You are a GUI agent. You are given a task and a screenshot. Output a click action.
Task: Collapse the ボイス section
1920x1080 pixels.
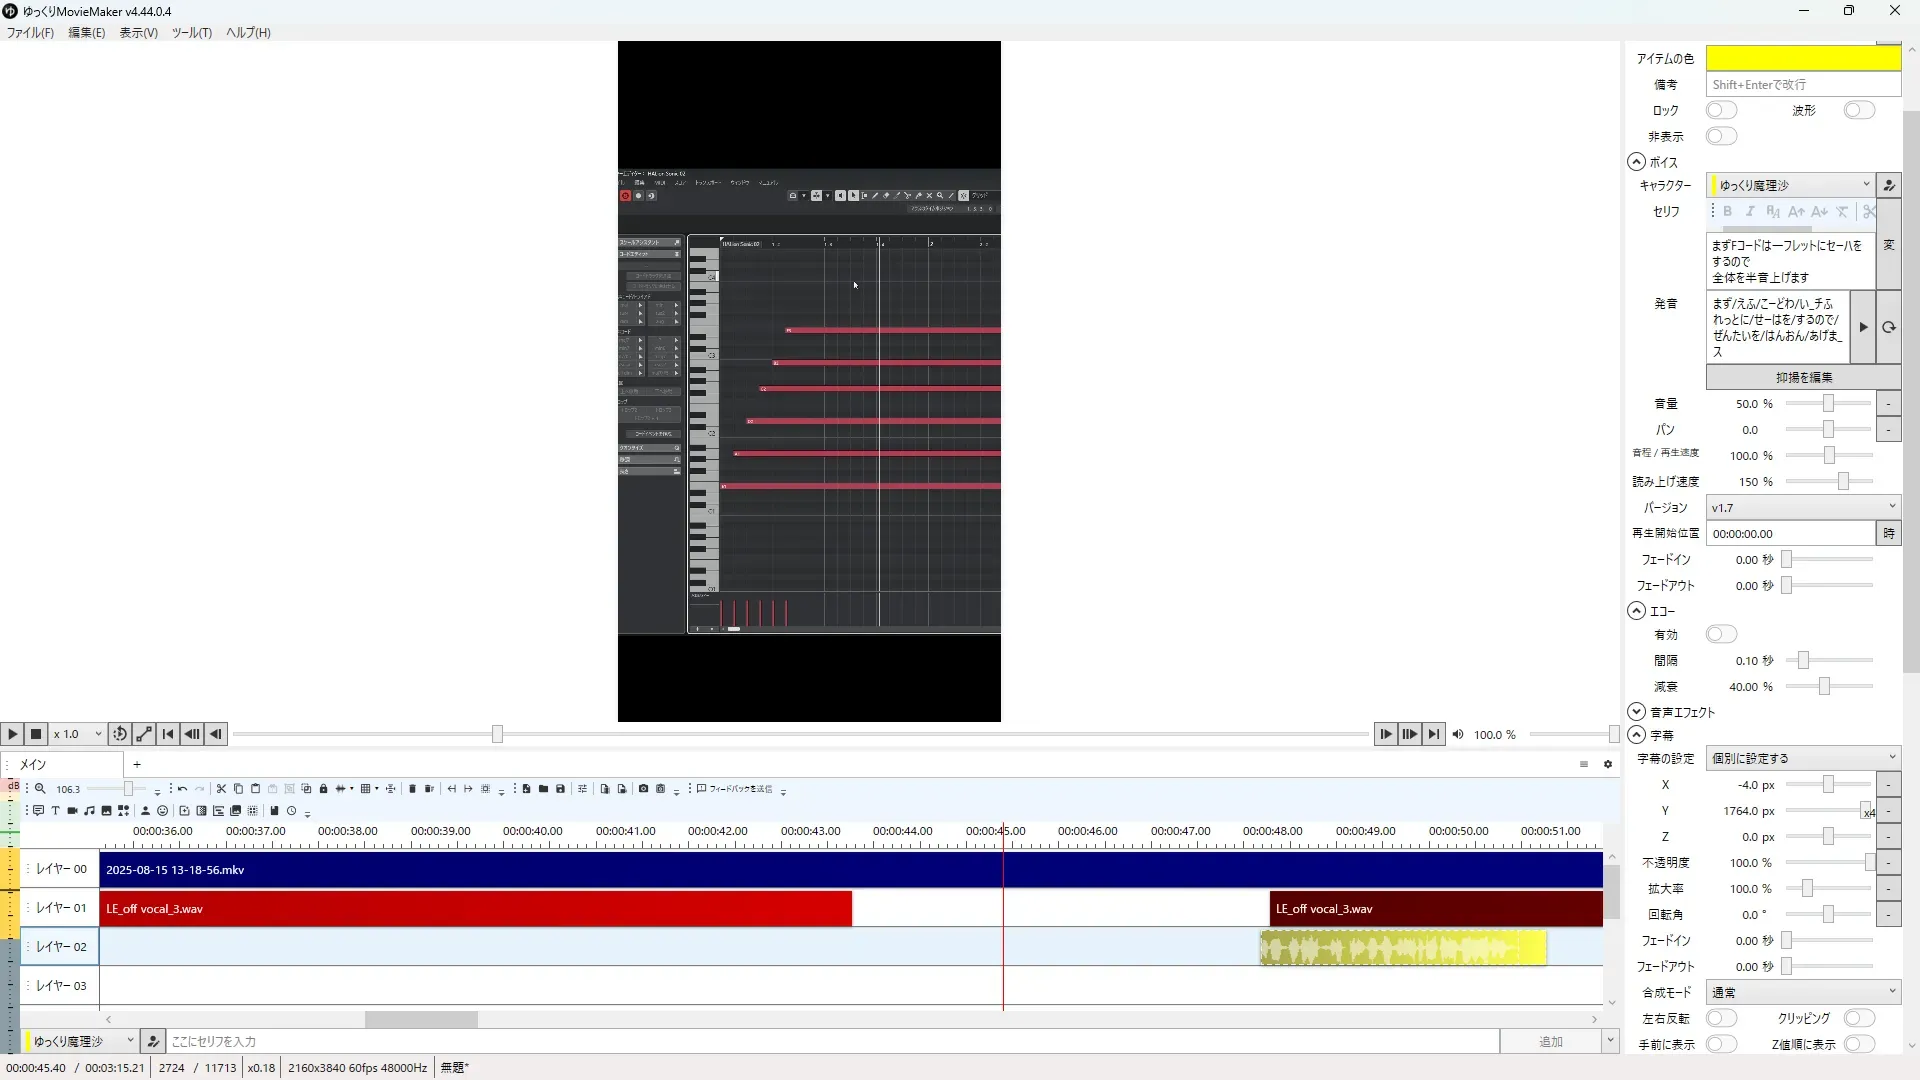[1636, 162]
